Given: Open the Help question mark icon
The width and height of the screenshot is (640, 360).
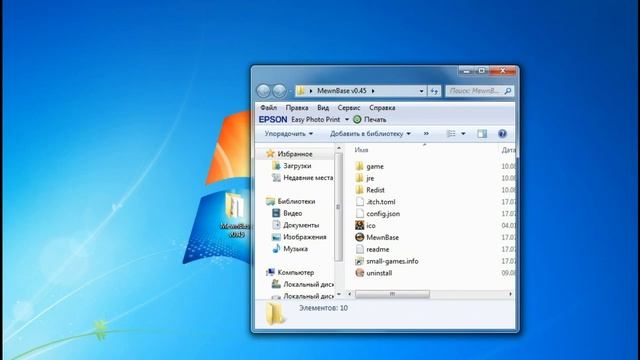Looking at the screenshot, I should (502, 133).
